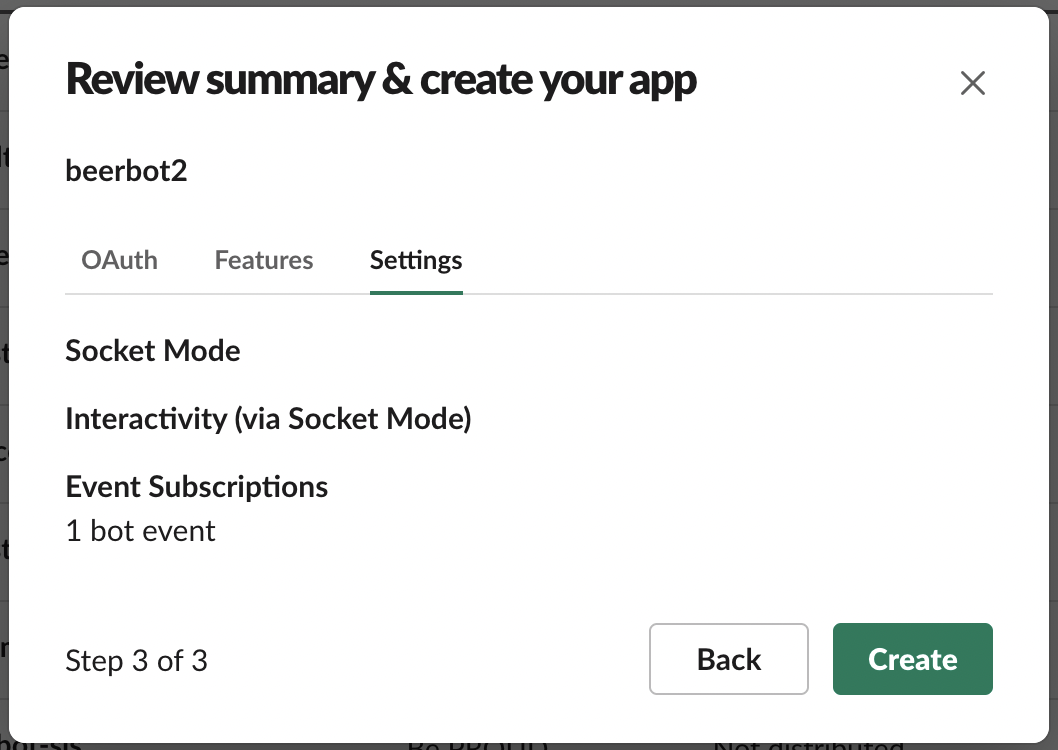This screenshot has height=750, width=1058.
Task: Click the 'Review summary & create your app' title
Action: (x=381, y=80)
